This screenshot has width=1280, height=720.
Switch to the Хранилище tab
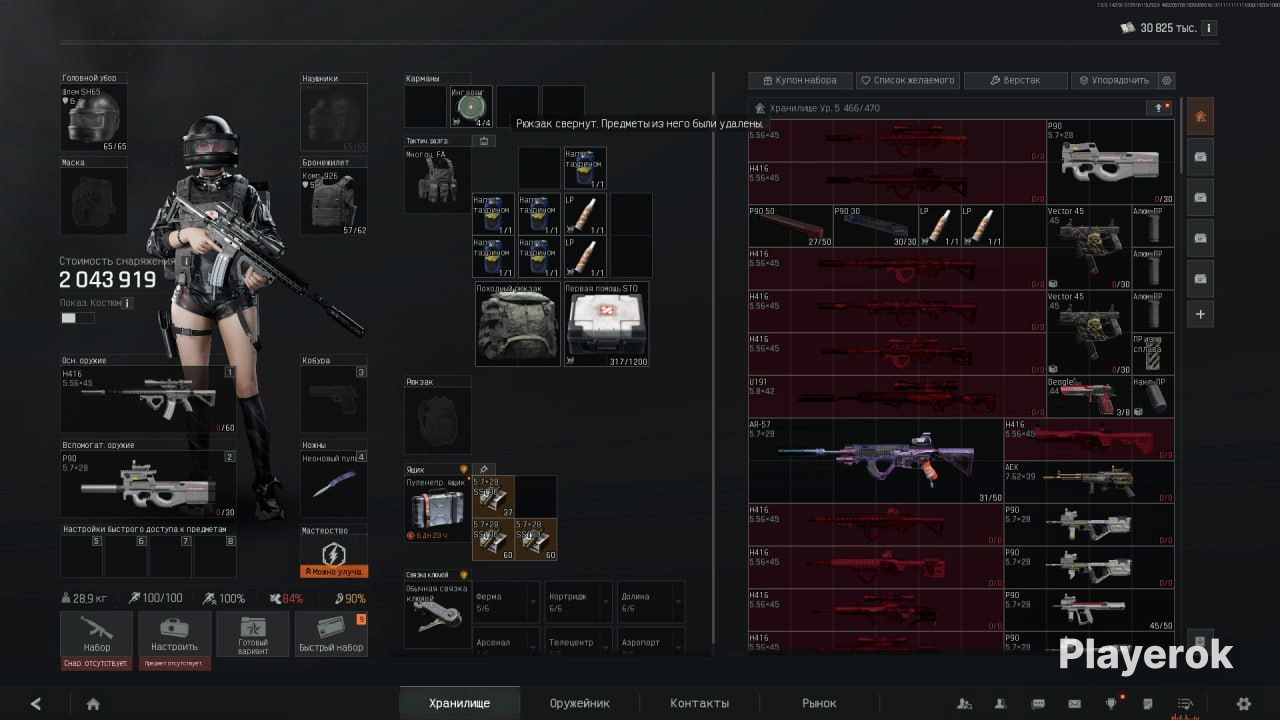[x=460, y=703]
